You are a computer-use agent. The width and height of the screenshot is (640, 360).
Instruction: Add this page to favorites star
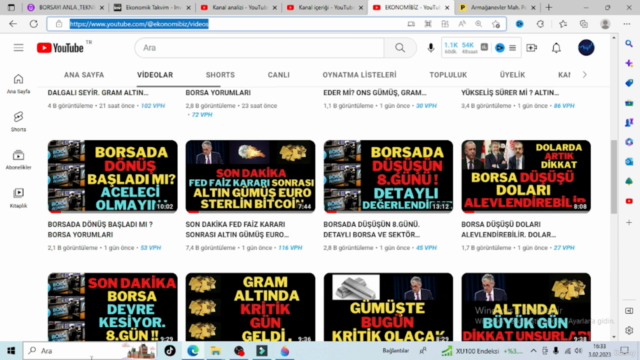click(496, 24)
